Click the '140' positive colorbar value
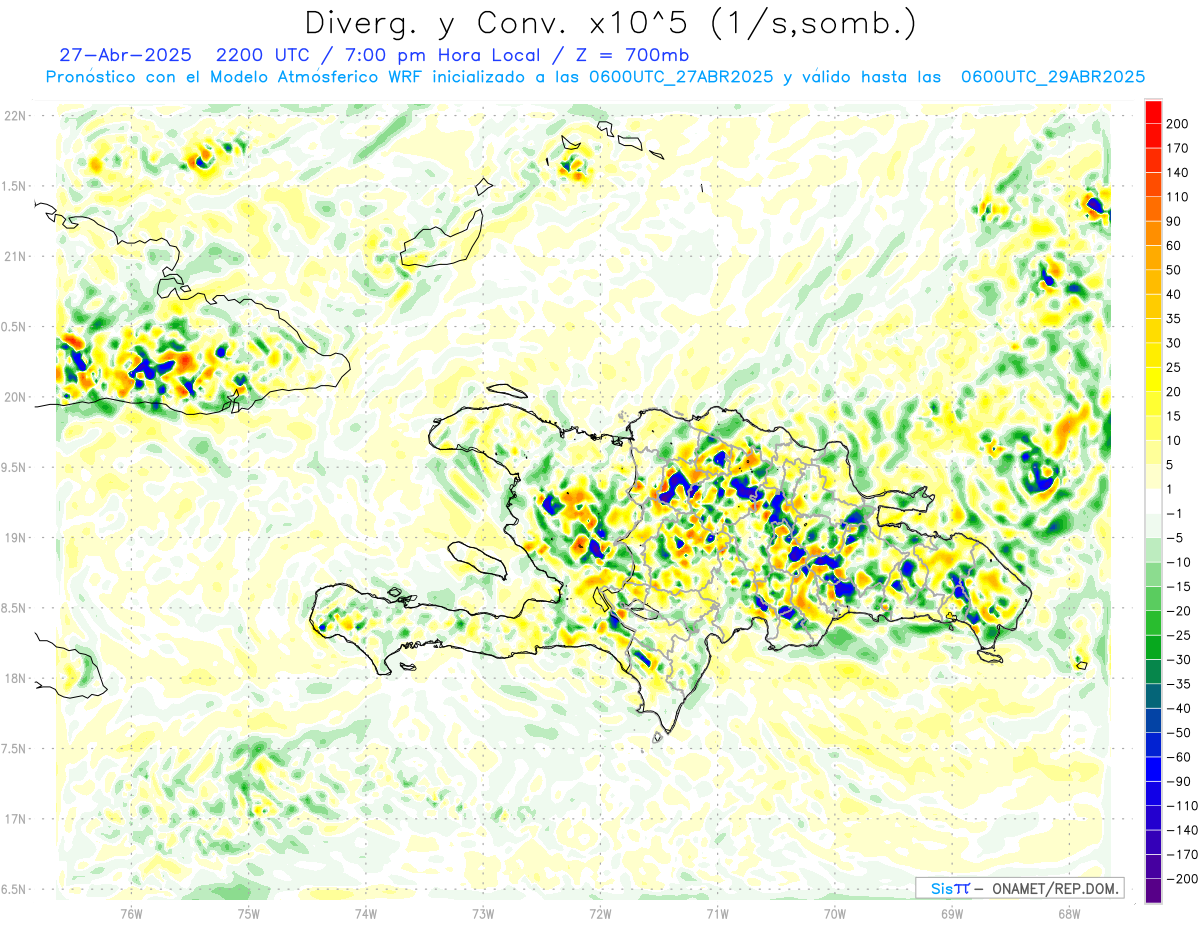 [x=1177, y=173]
